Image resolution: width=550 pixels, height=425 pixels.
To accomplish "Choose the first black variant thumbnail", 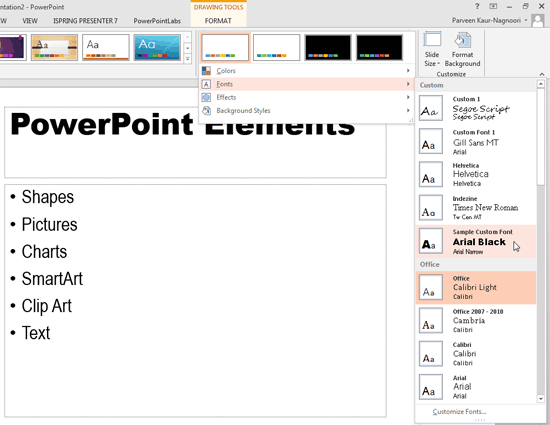I will pyautogui.click(x=328, y=47).
